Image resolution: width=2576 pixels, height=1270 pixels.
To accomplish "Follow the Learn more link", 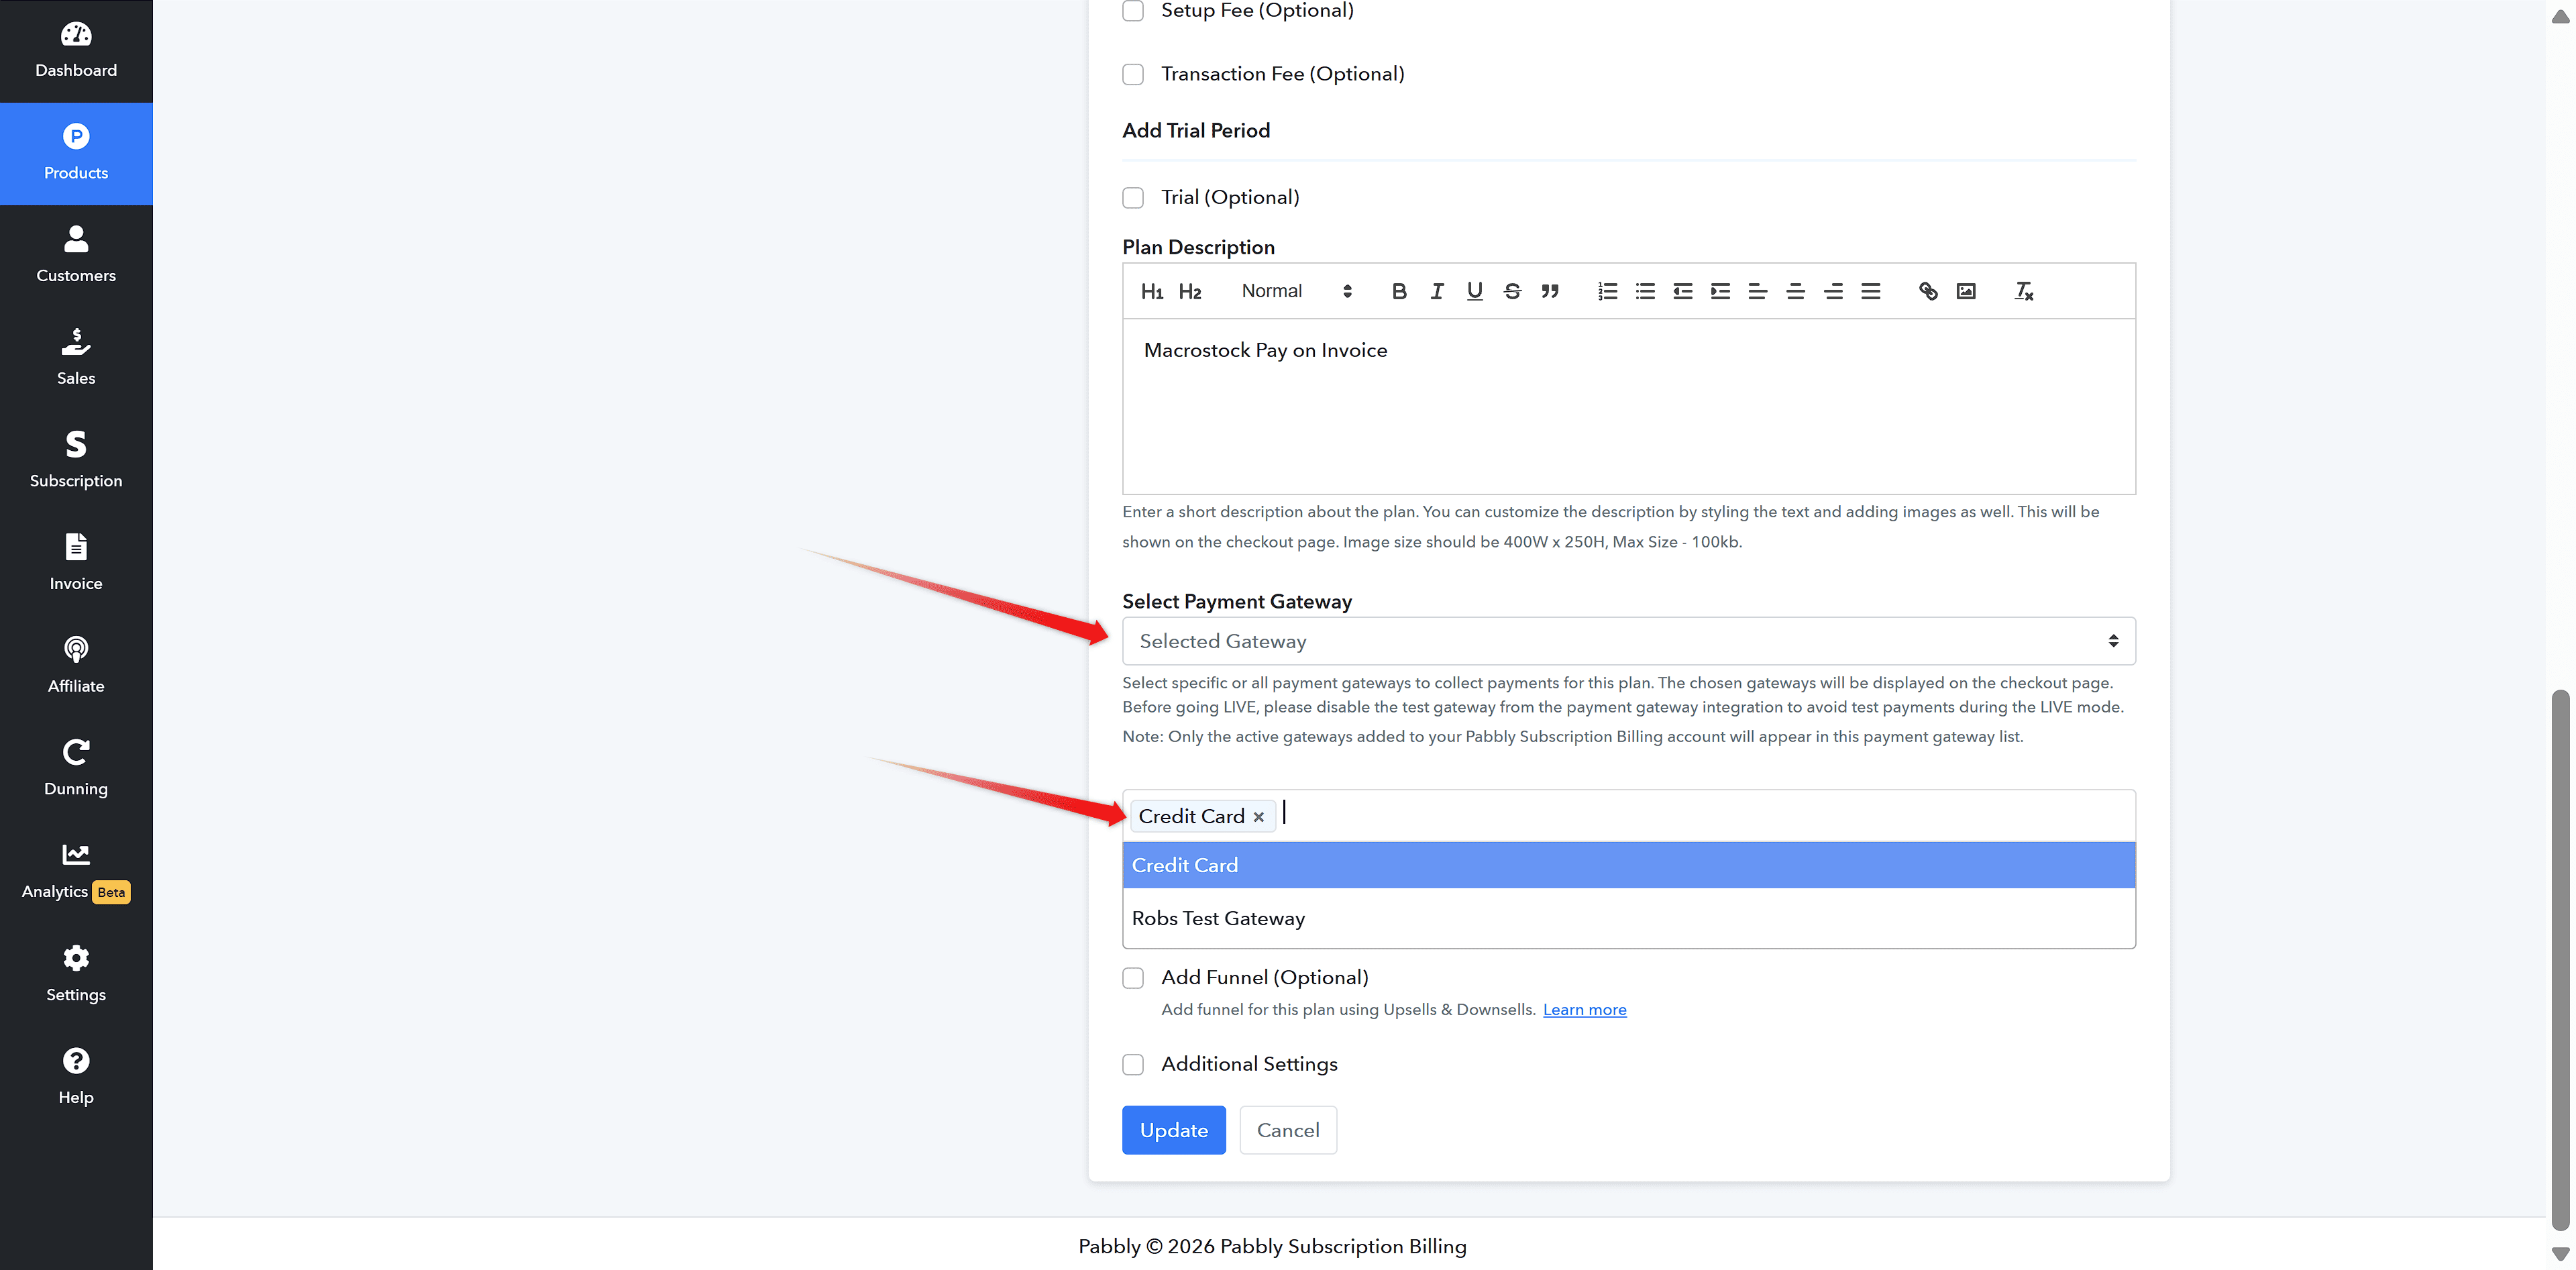I will 1585,1009.
